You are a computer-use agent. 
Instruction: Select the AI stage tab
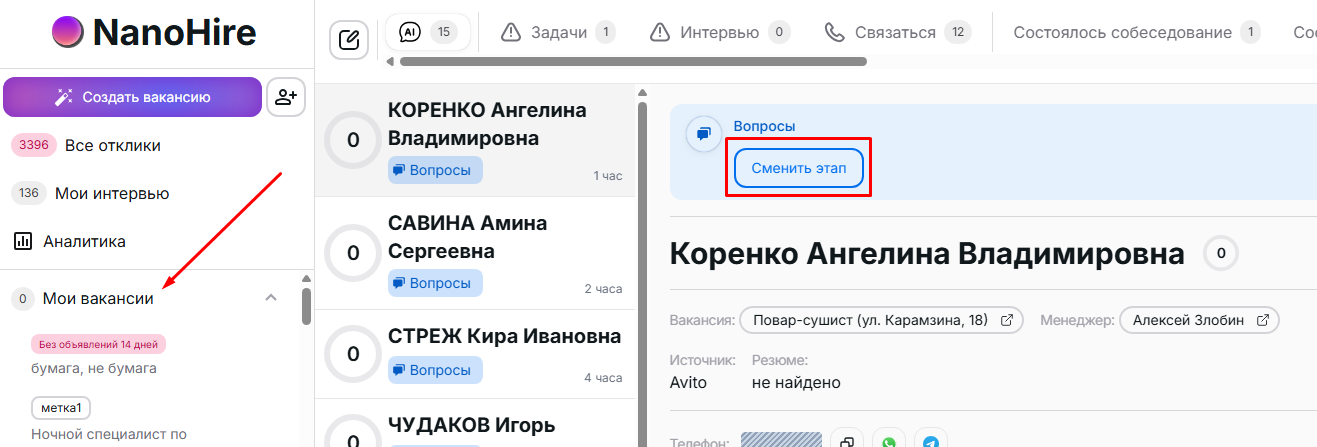point(428,32)
